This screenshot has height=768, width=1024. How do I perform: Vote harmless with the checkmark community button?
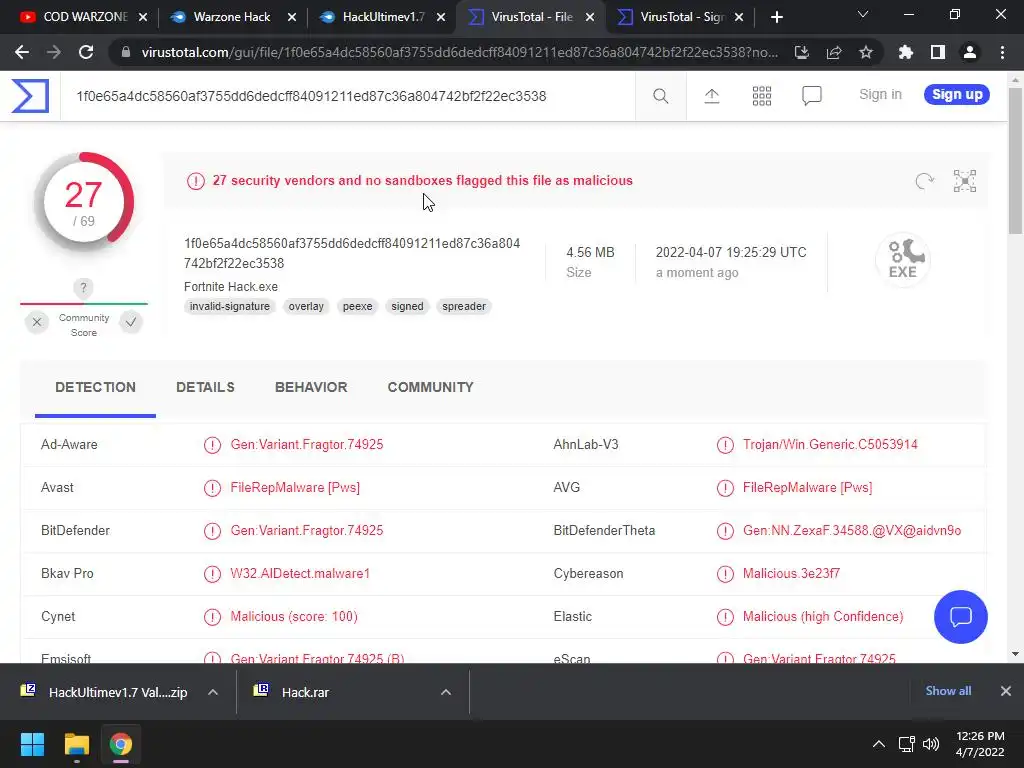point(131,322)
